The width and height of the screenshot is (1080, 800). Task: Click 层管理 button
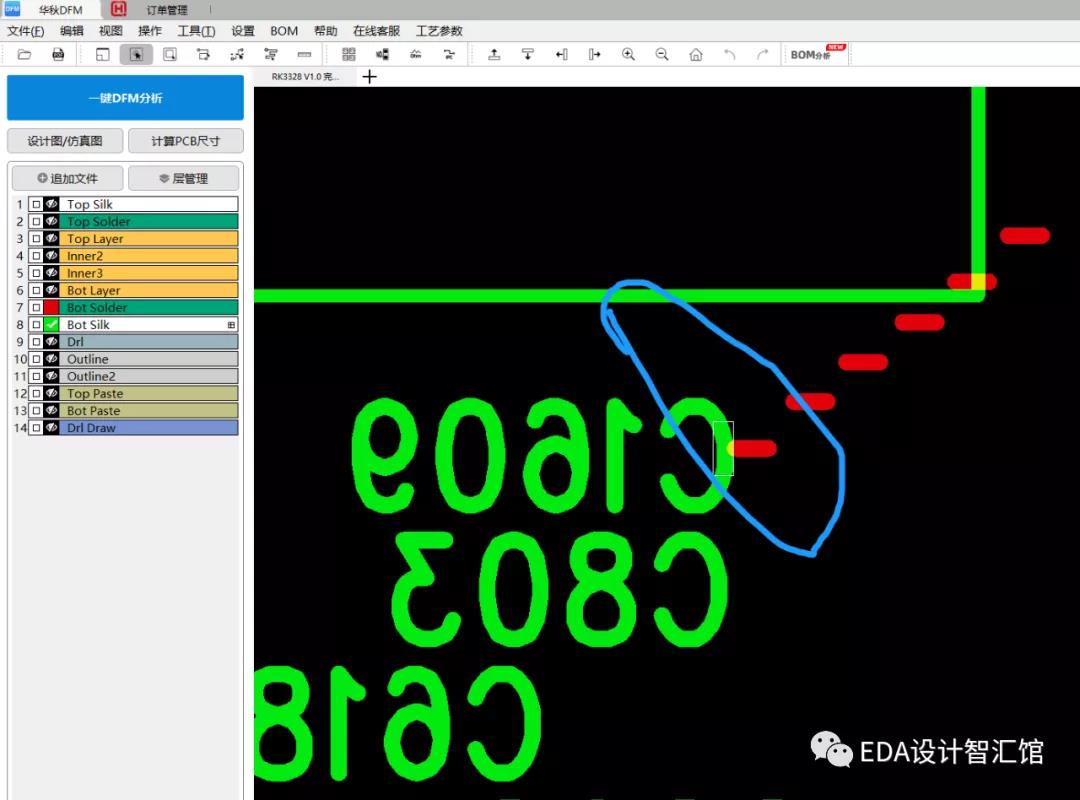click(184, 178)
